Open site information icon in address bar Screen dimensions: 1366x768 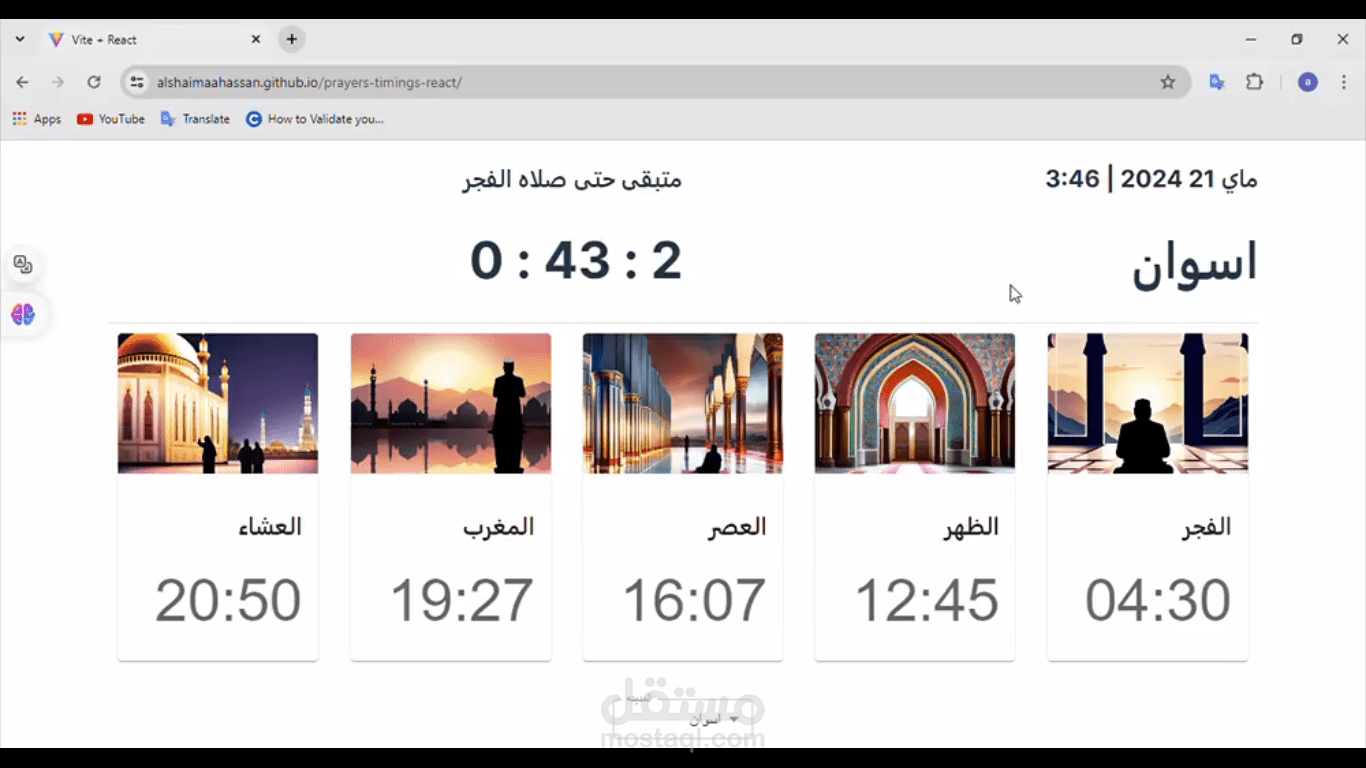coord(138,82)
